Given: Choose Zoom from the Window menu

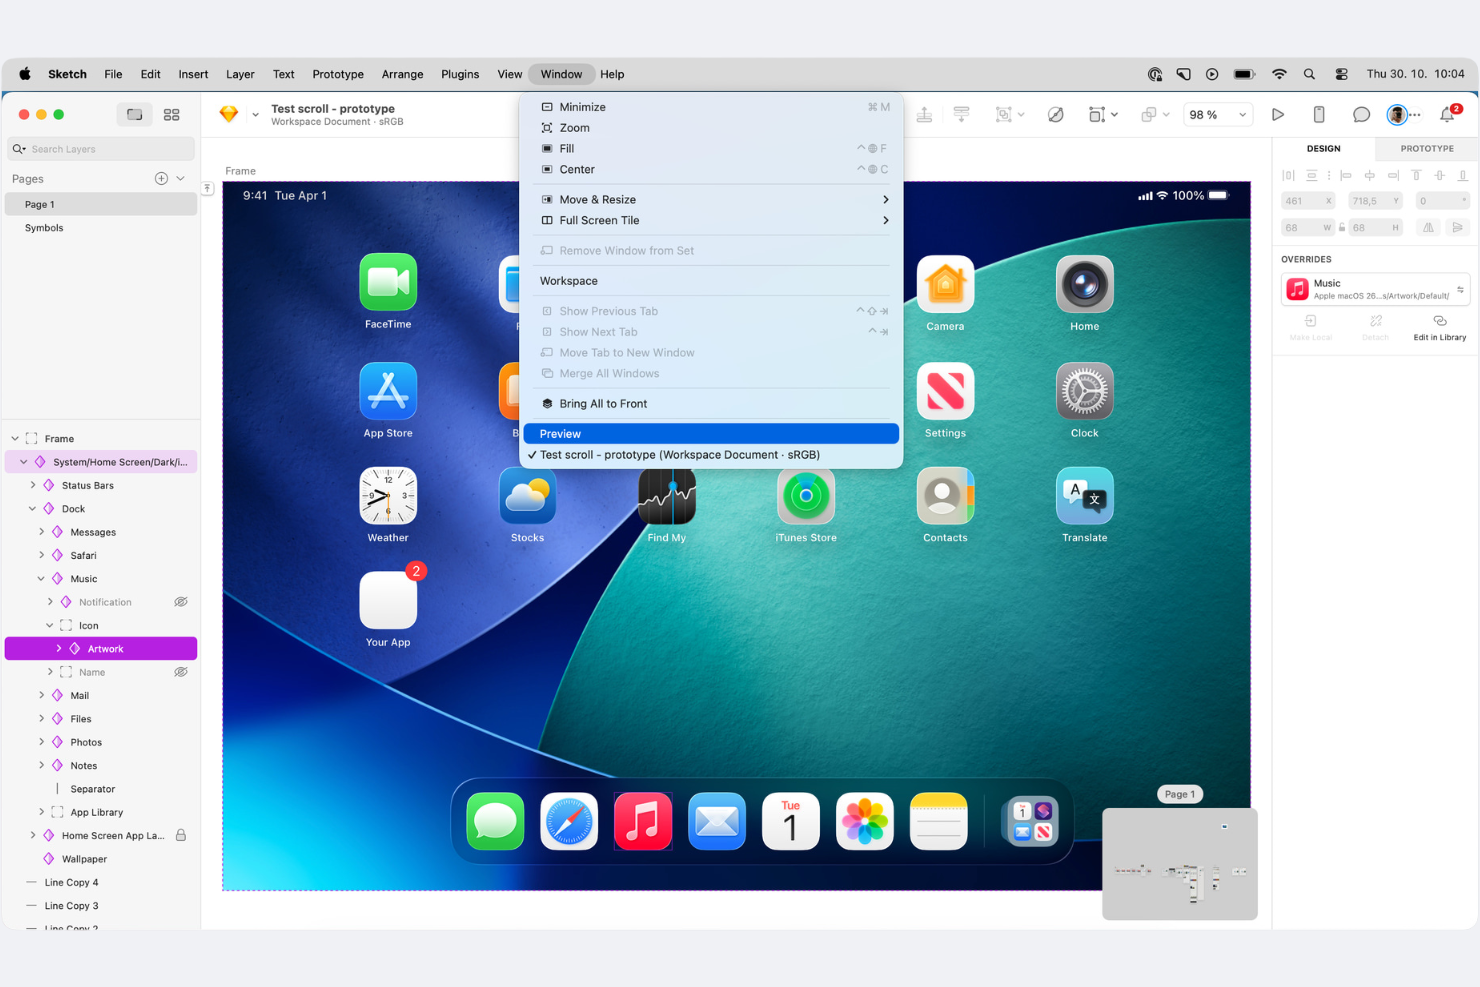Looking at the screenshot, I should pos(711,128).
